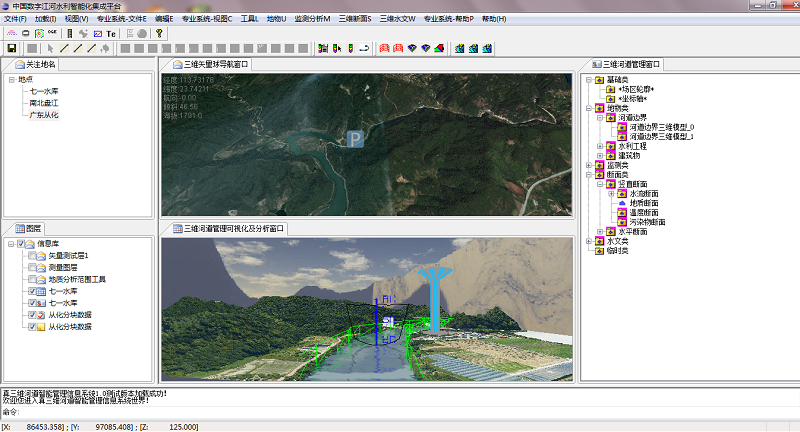Select the 南北盘江 place name
This screenshot has width=800, height=432.
click(x=44, y=103)
